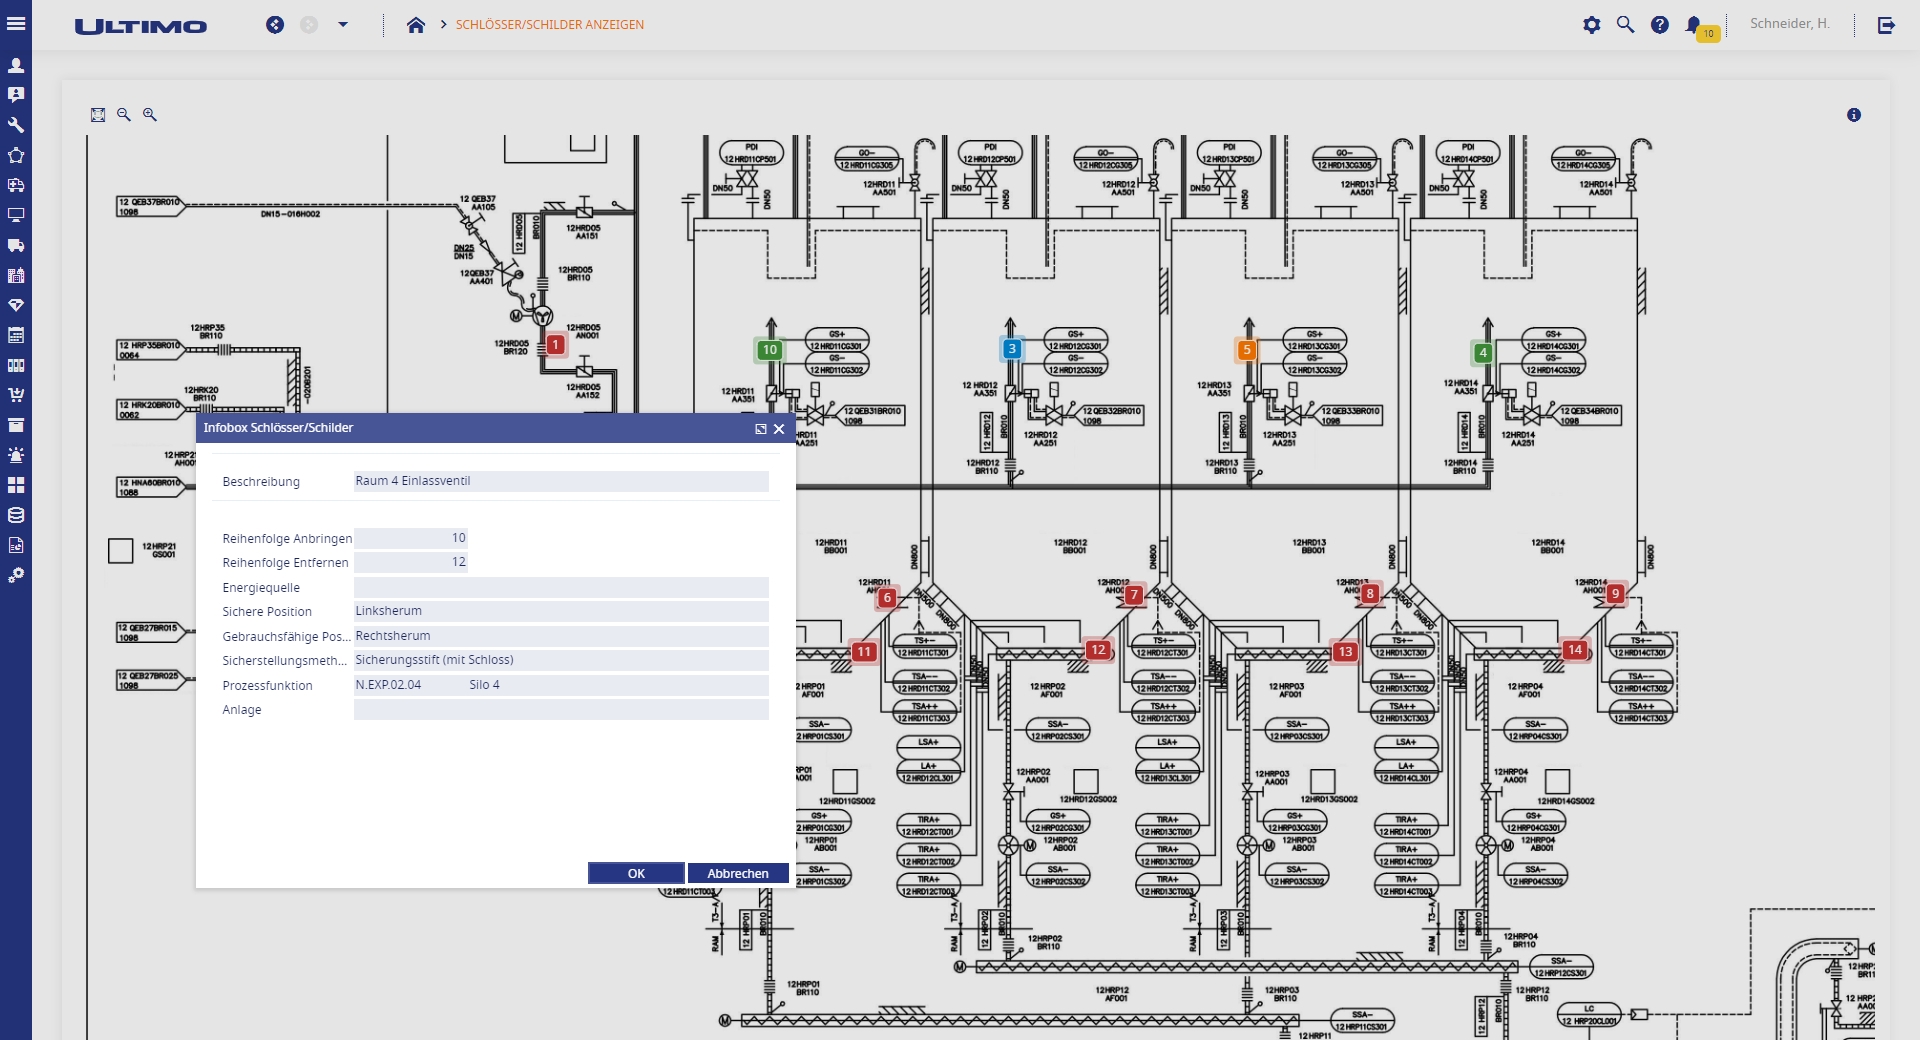Open the binders sidebar icon
The image size is (1920, 1040).
[16, 365]
